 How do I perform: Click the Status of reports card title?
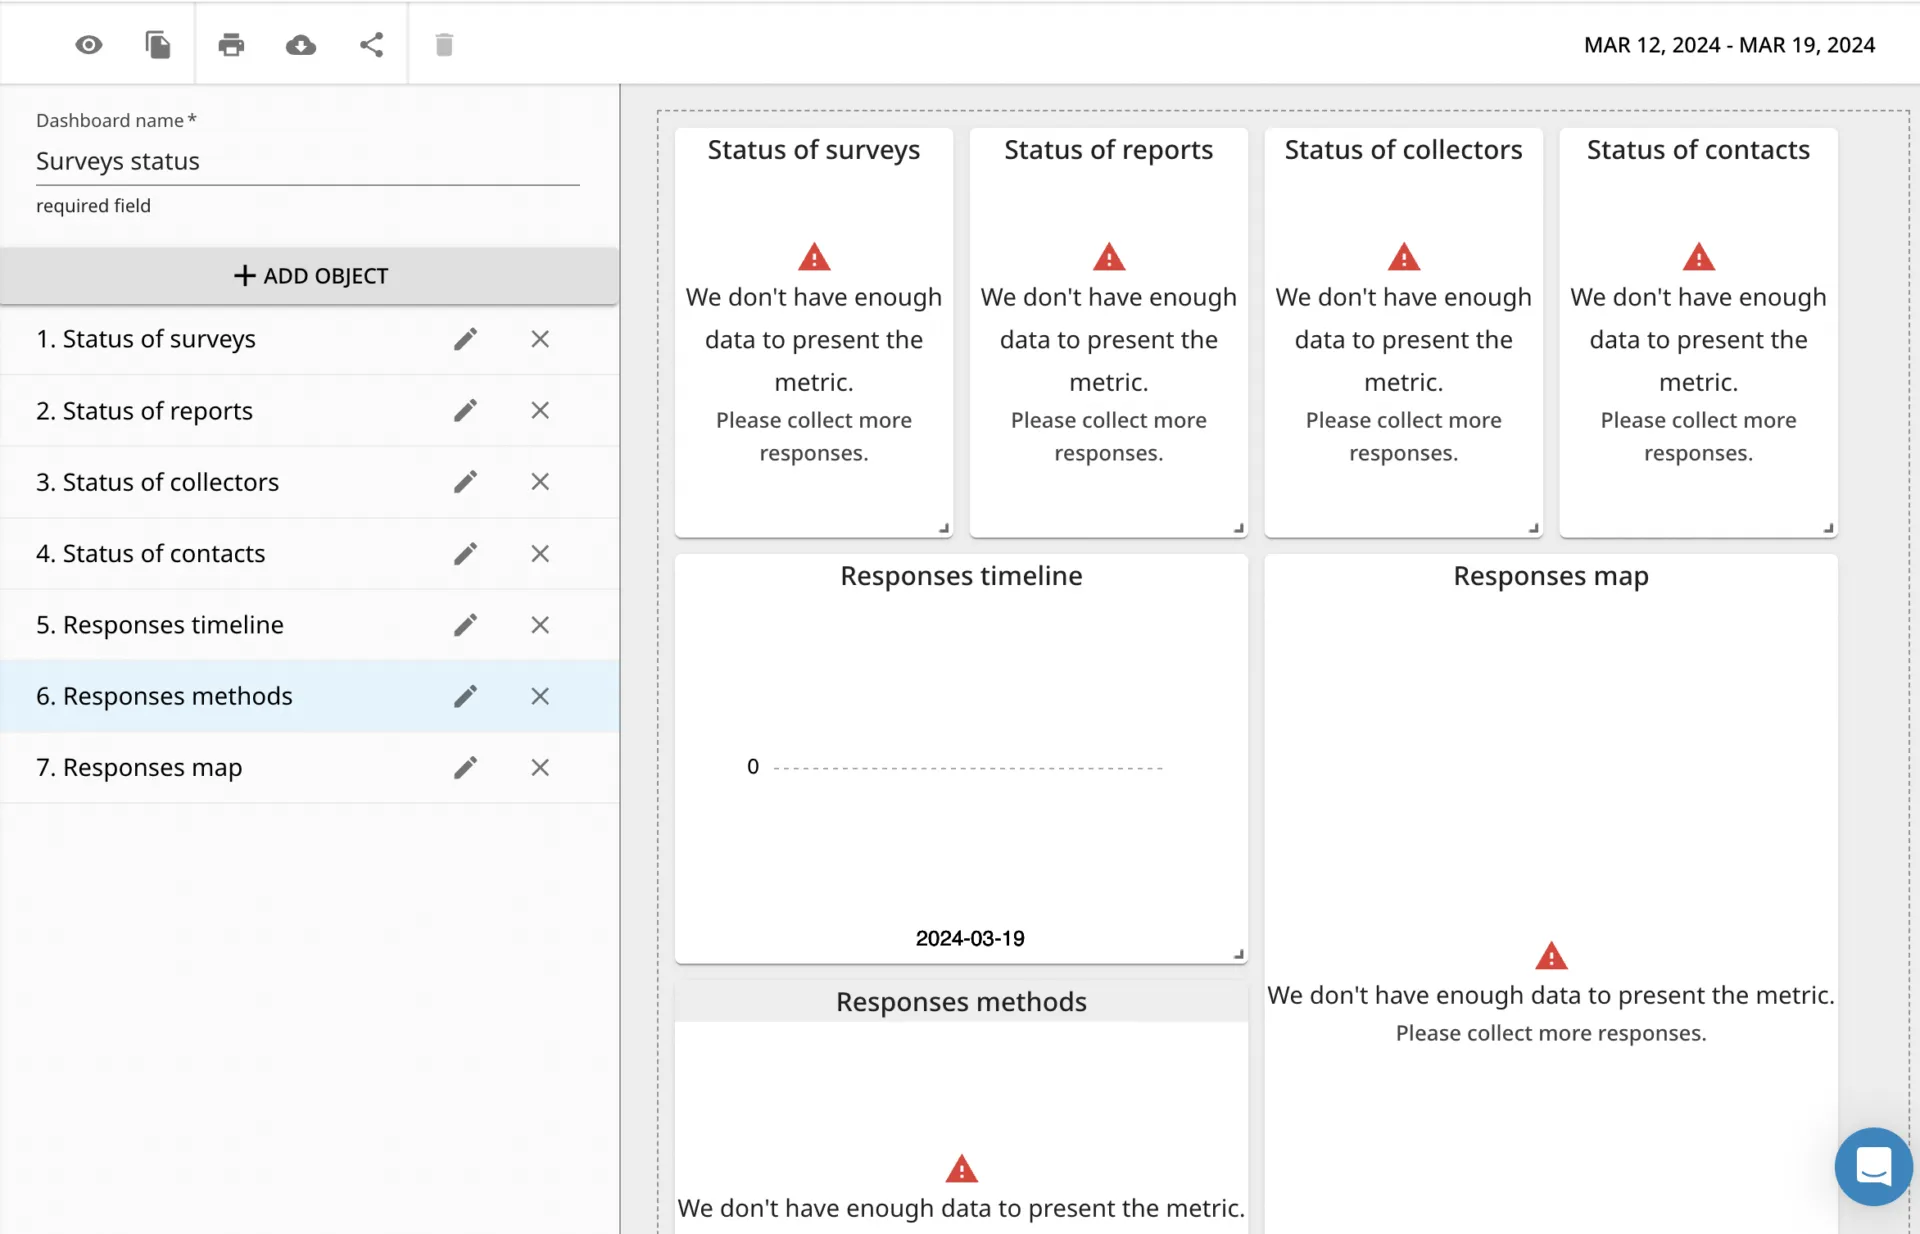click(1108, 150)
